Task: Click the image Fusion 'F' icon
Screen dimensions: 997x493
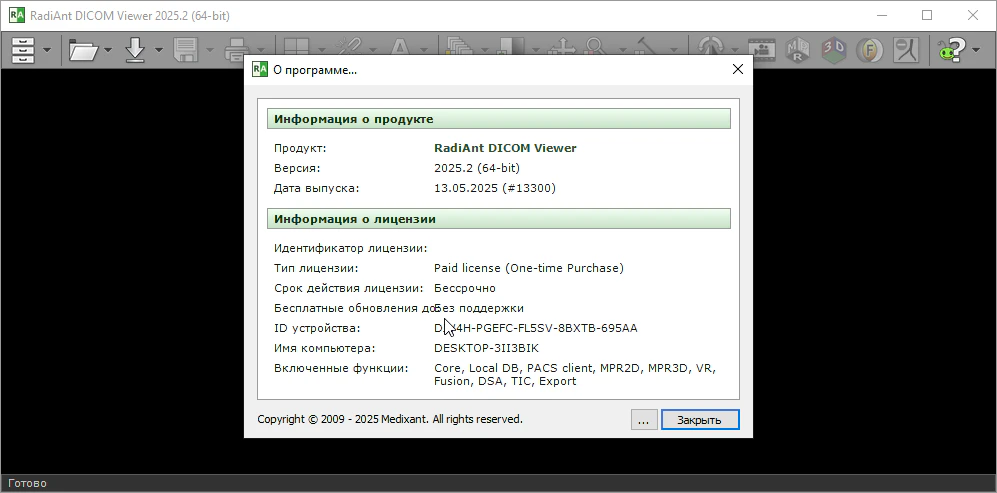Action: pyautogui.click(x=870, y=49)
